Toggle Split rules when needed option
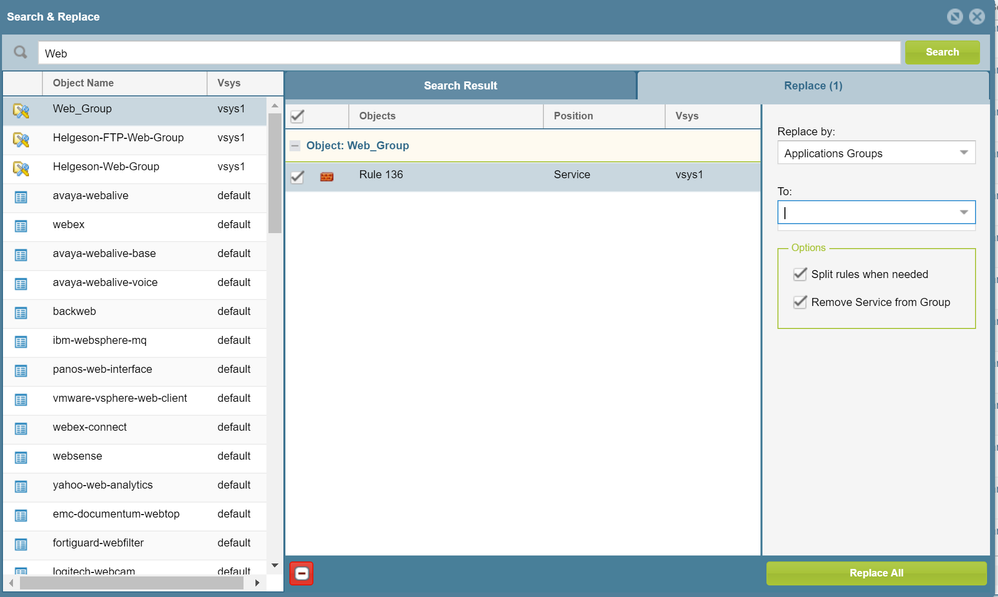 click(x=800, y=274)
